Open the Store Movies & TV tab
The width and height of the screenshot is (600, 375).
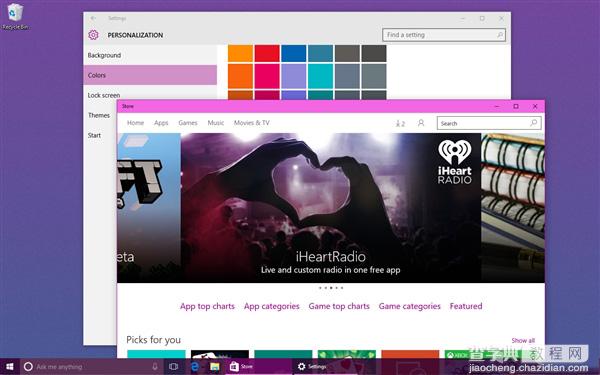click(x=251, y=123)
